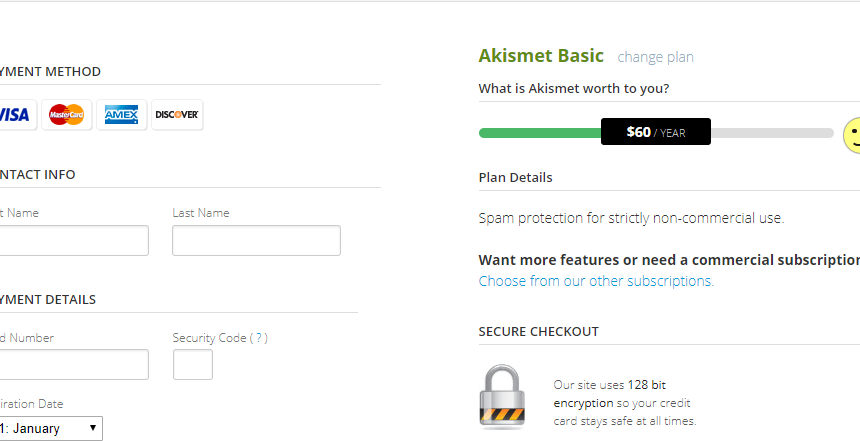Click the gray portion of price slider

tap(772, 133)
